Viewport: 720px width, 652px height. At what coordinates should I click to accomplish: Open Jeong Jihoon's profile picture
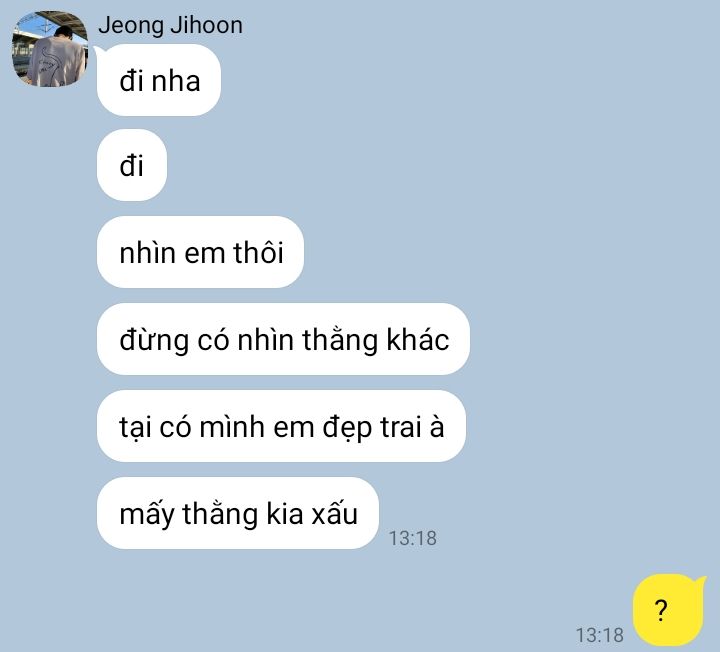pyautogui.click(x=50, y=49)
